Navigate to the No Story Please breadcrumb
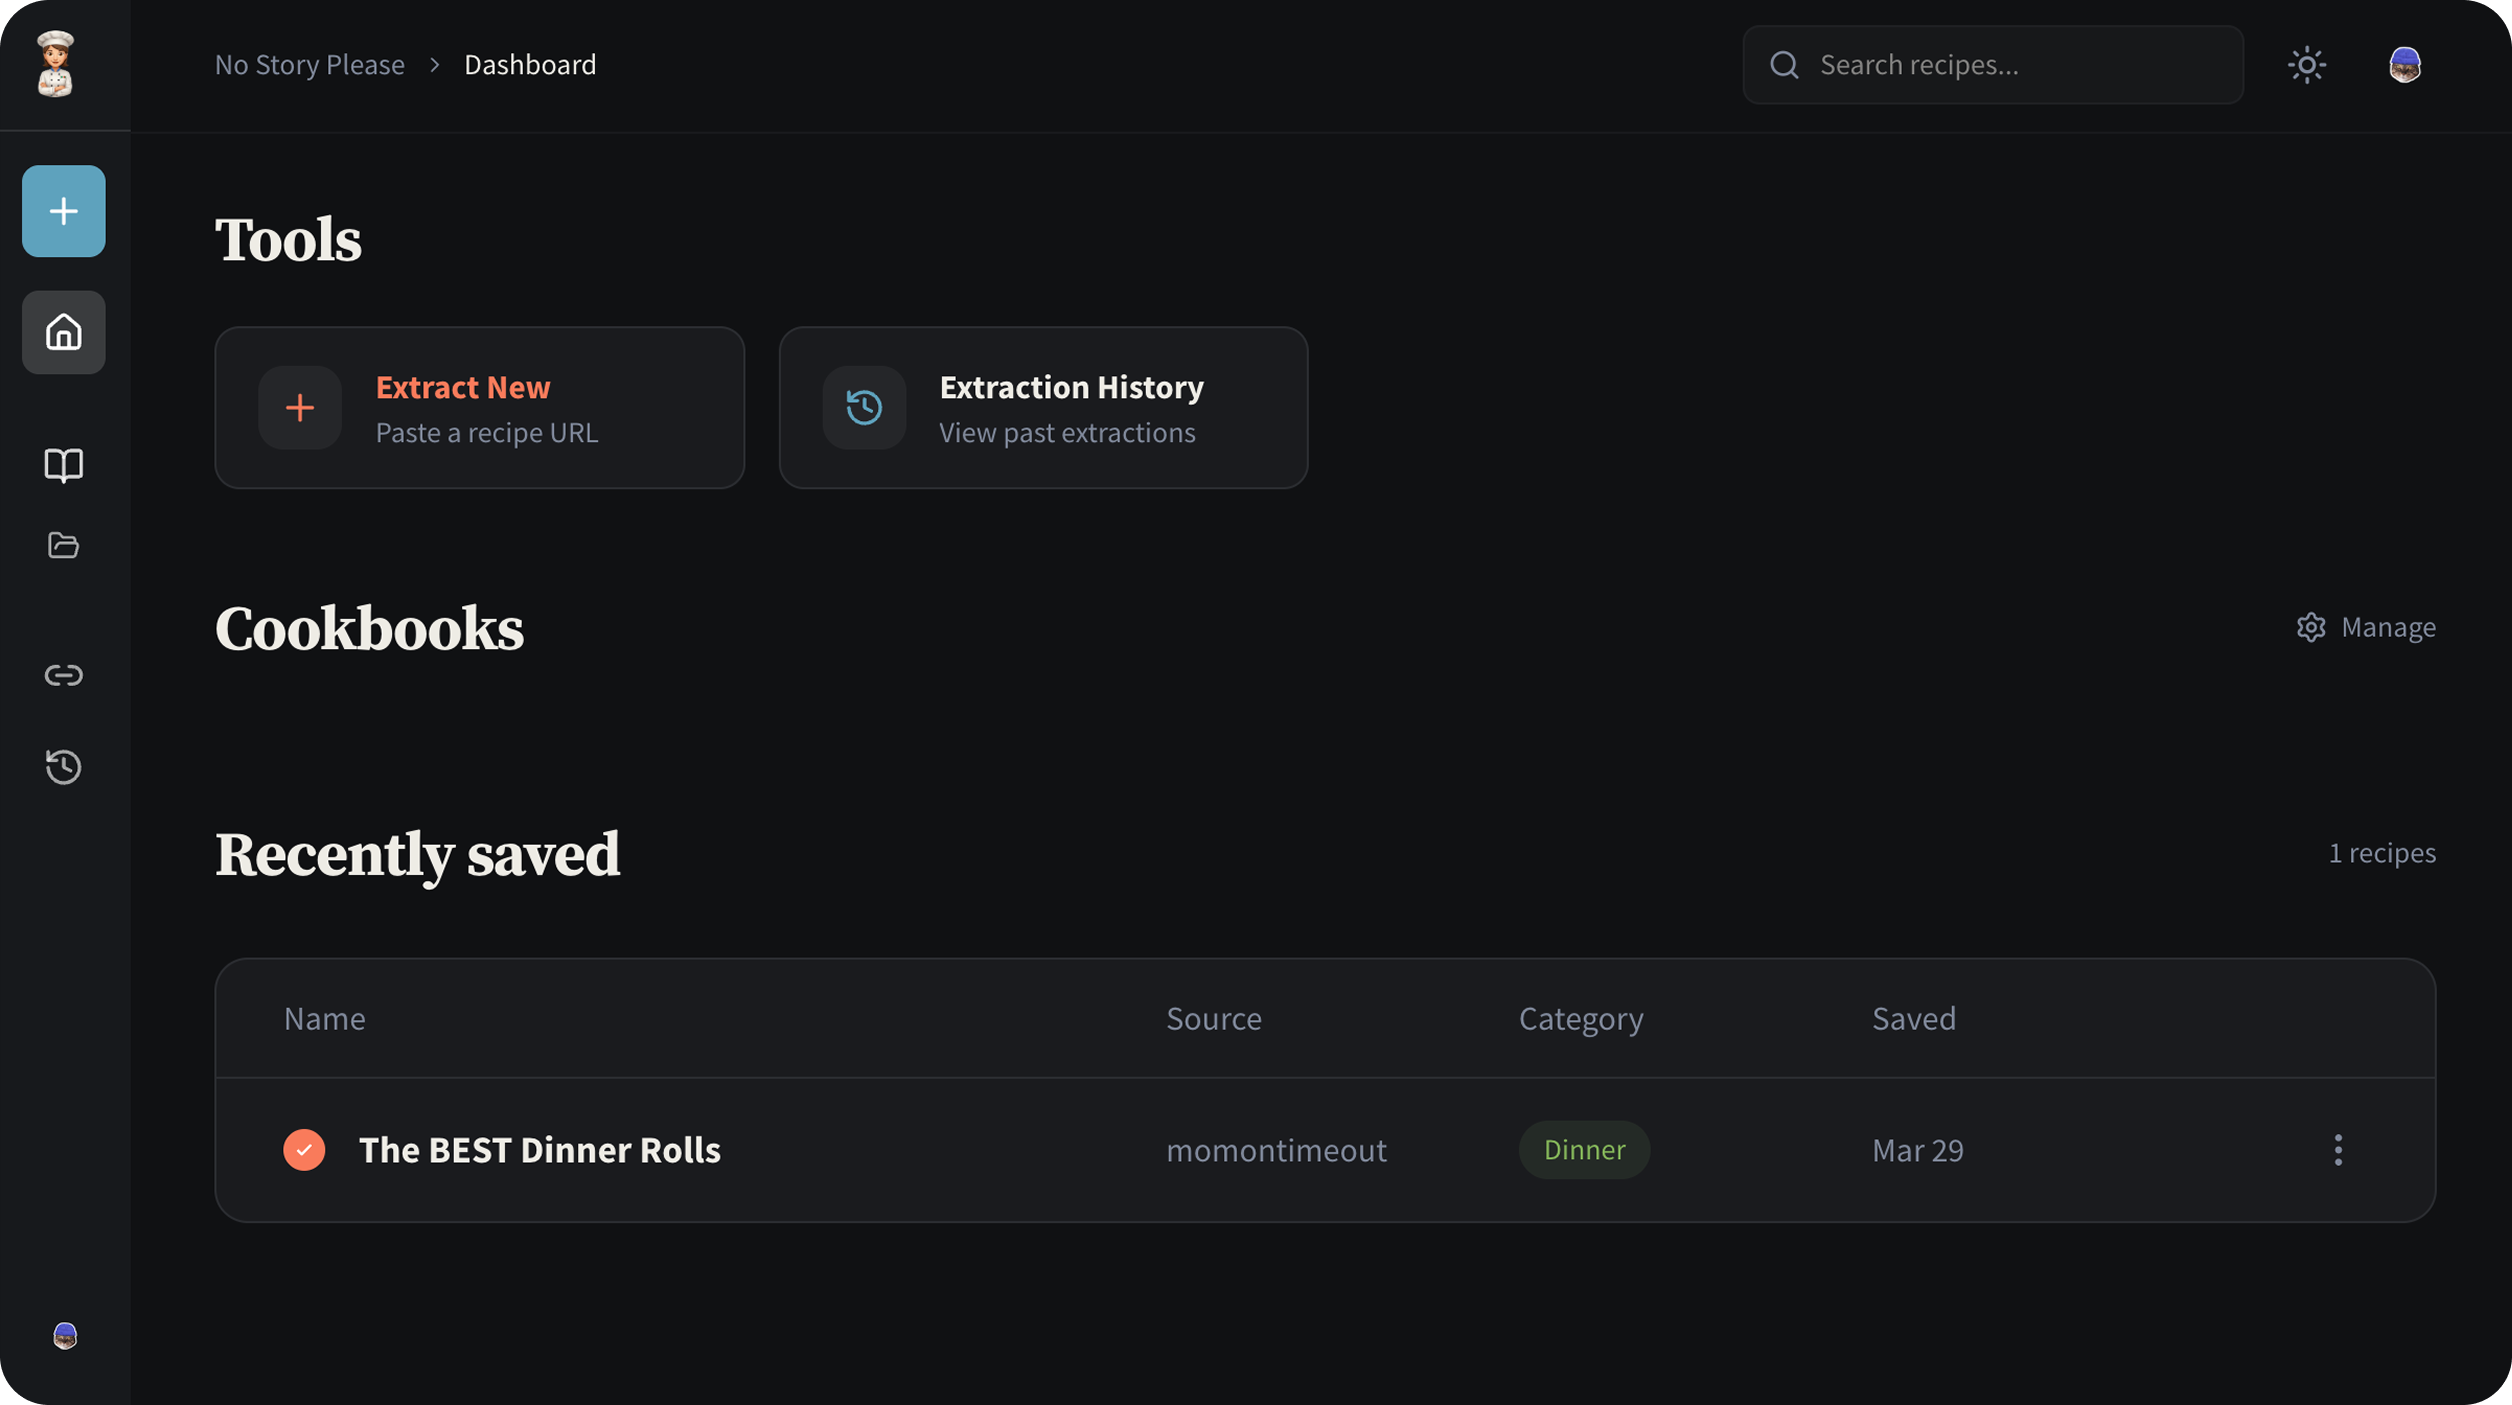The image size is (2512, 1405). [309, 64]
